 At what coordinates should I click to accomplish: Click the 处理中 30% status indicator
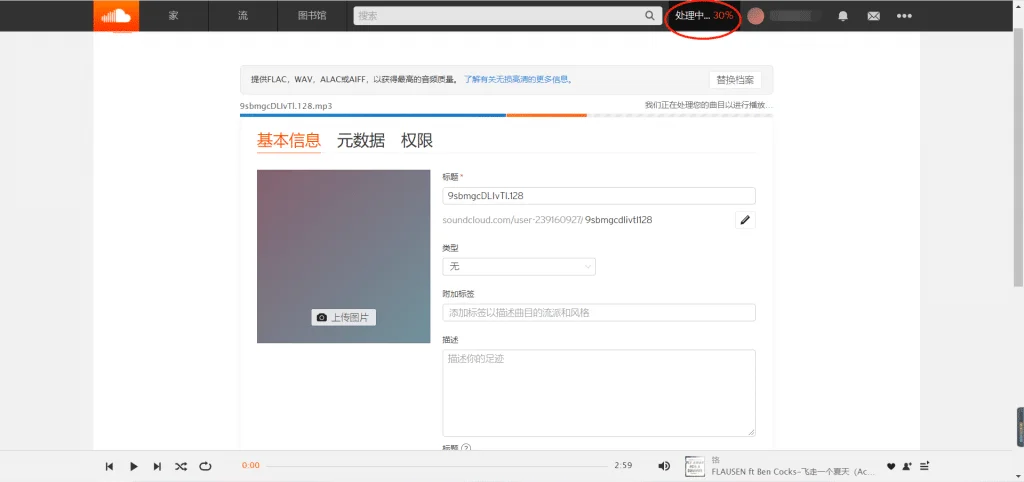(x=704, y=16)
